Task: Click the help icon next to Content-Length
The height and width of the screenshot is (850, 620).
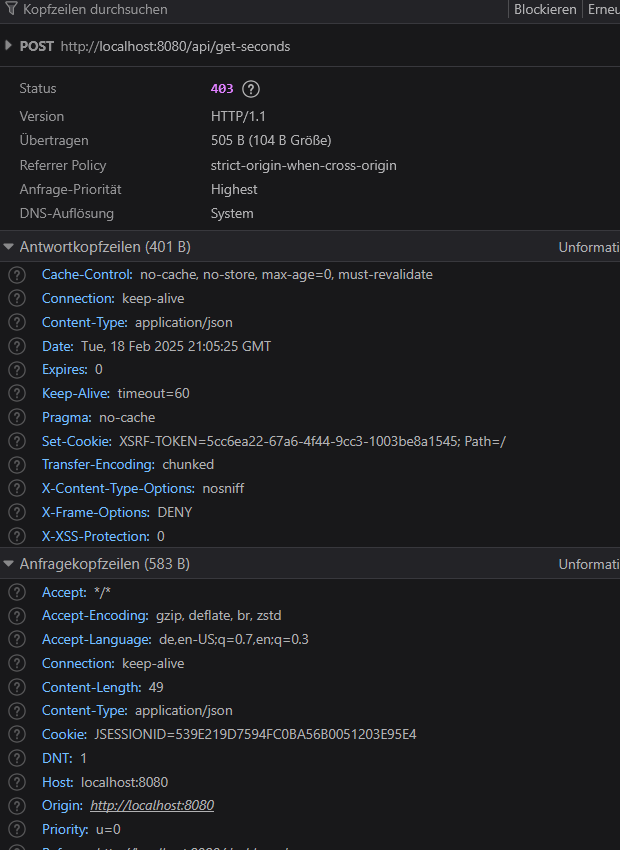Action: 17,687
